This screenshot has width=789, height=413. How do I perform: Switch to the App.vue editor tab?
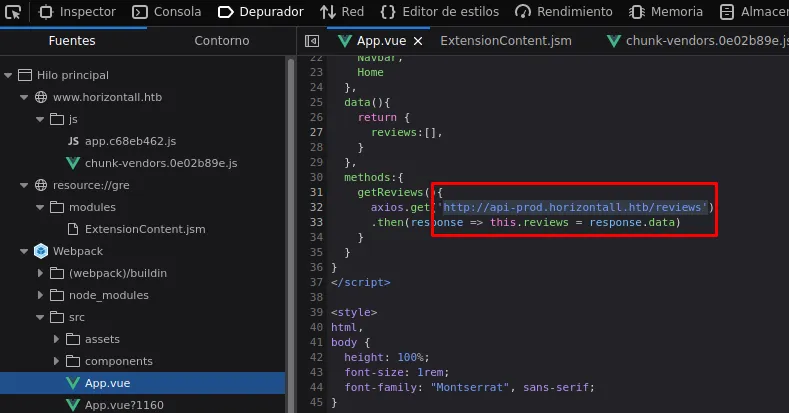coord(379,41)
